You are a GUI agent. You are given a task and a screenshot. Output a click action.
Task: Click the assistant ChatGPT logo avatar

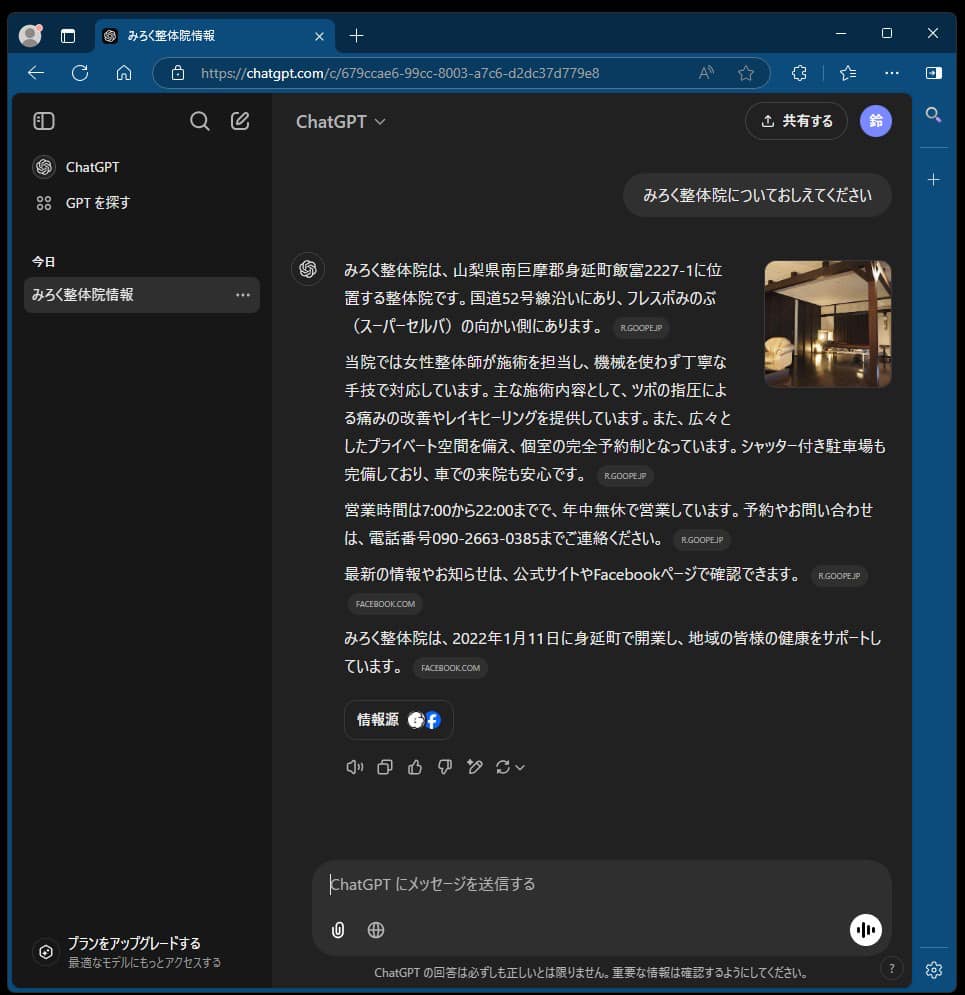coord(308,269)
